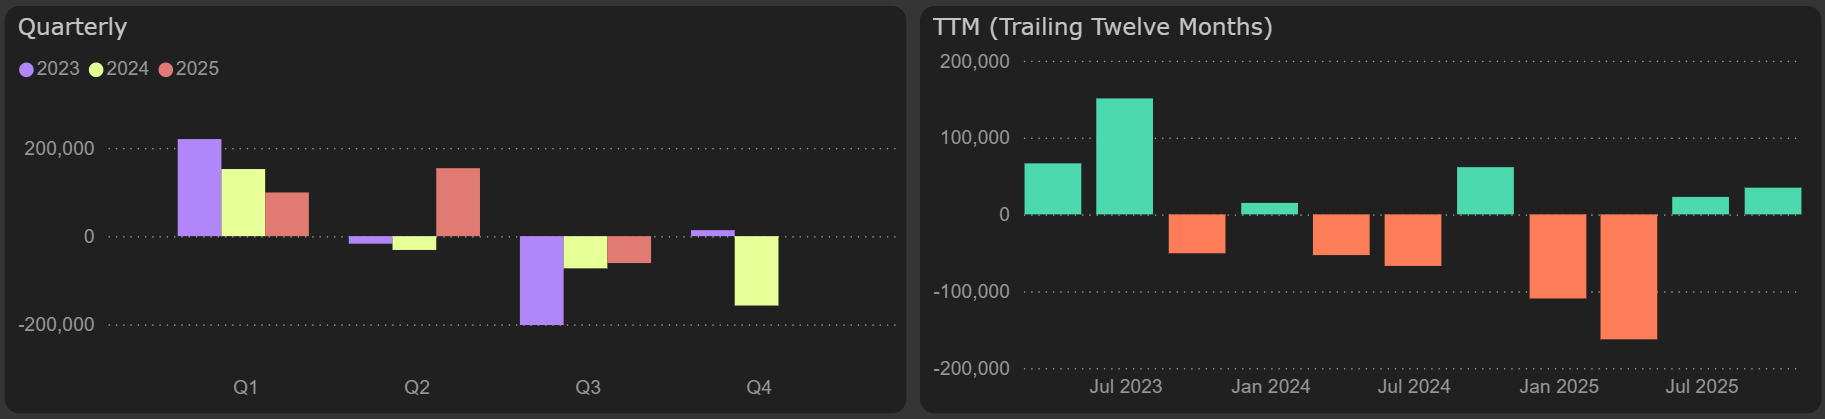Screen dimensions: 1825x419
Task: Select the small green TTM bar above Jan 2024
Action: [1269, 209]
